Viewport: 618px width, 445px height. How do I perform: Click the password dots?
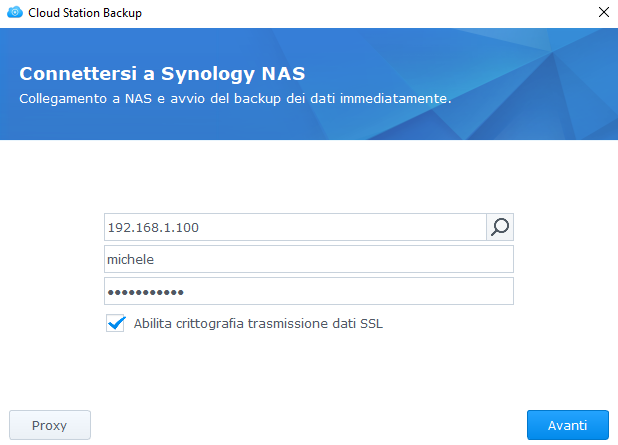146,291
